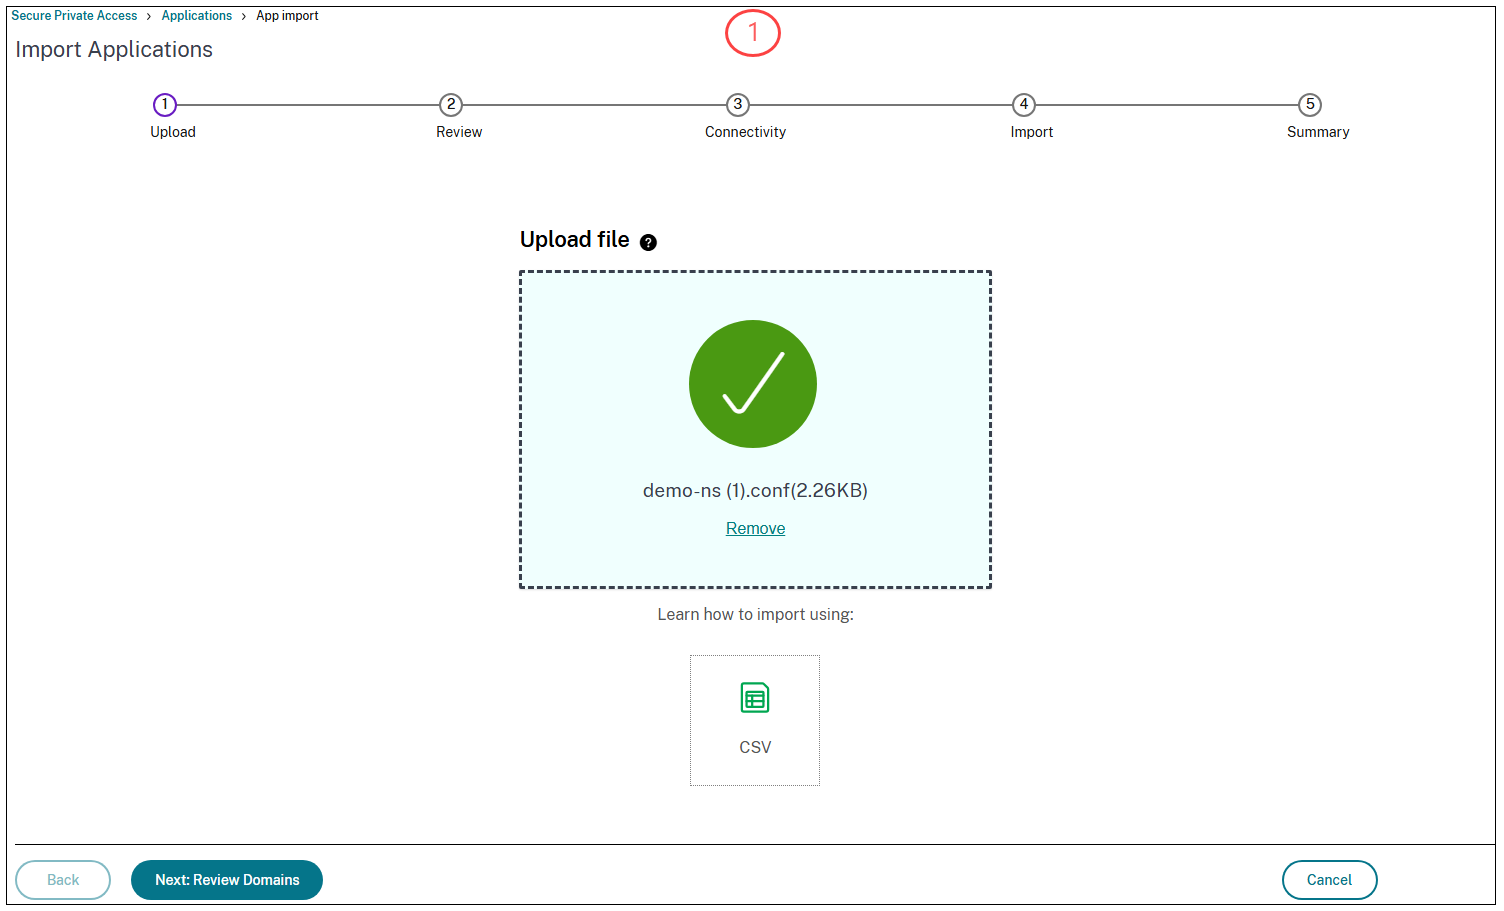Click the annotation marker numbered 1
The width and height of the screenshot is (1504, 911).
(x=753, y=33)
